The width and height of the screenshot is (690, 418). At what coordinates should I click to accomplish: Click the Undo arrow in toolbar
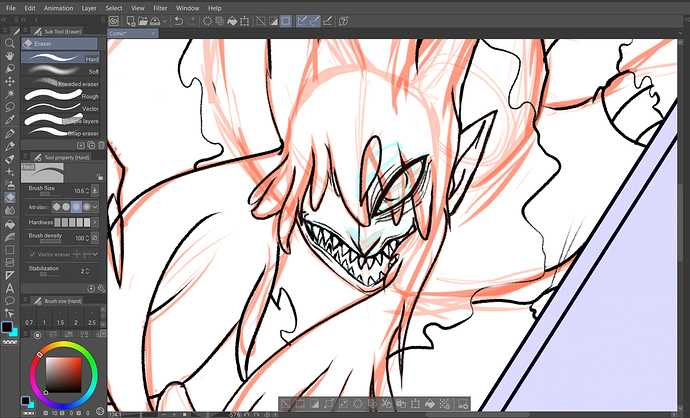(178, 20)
